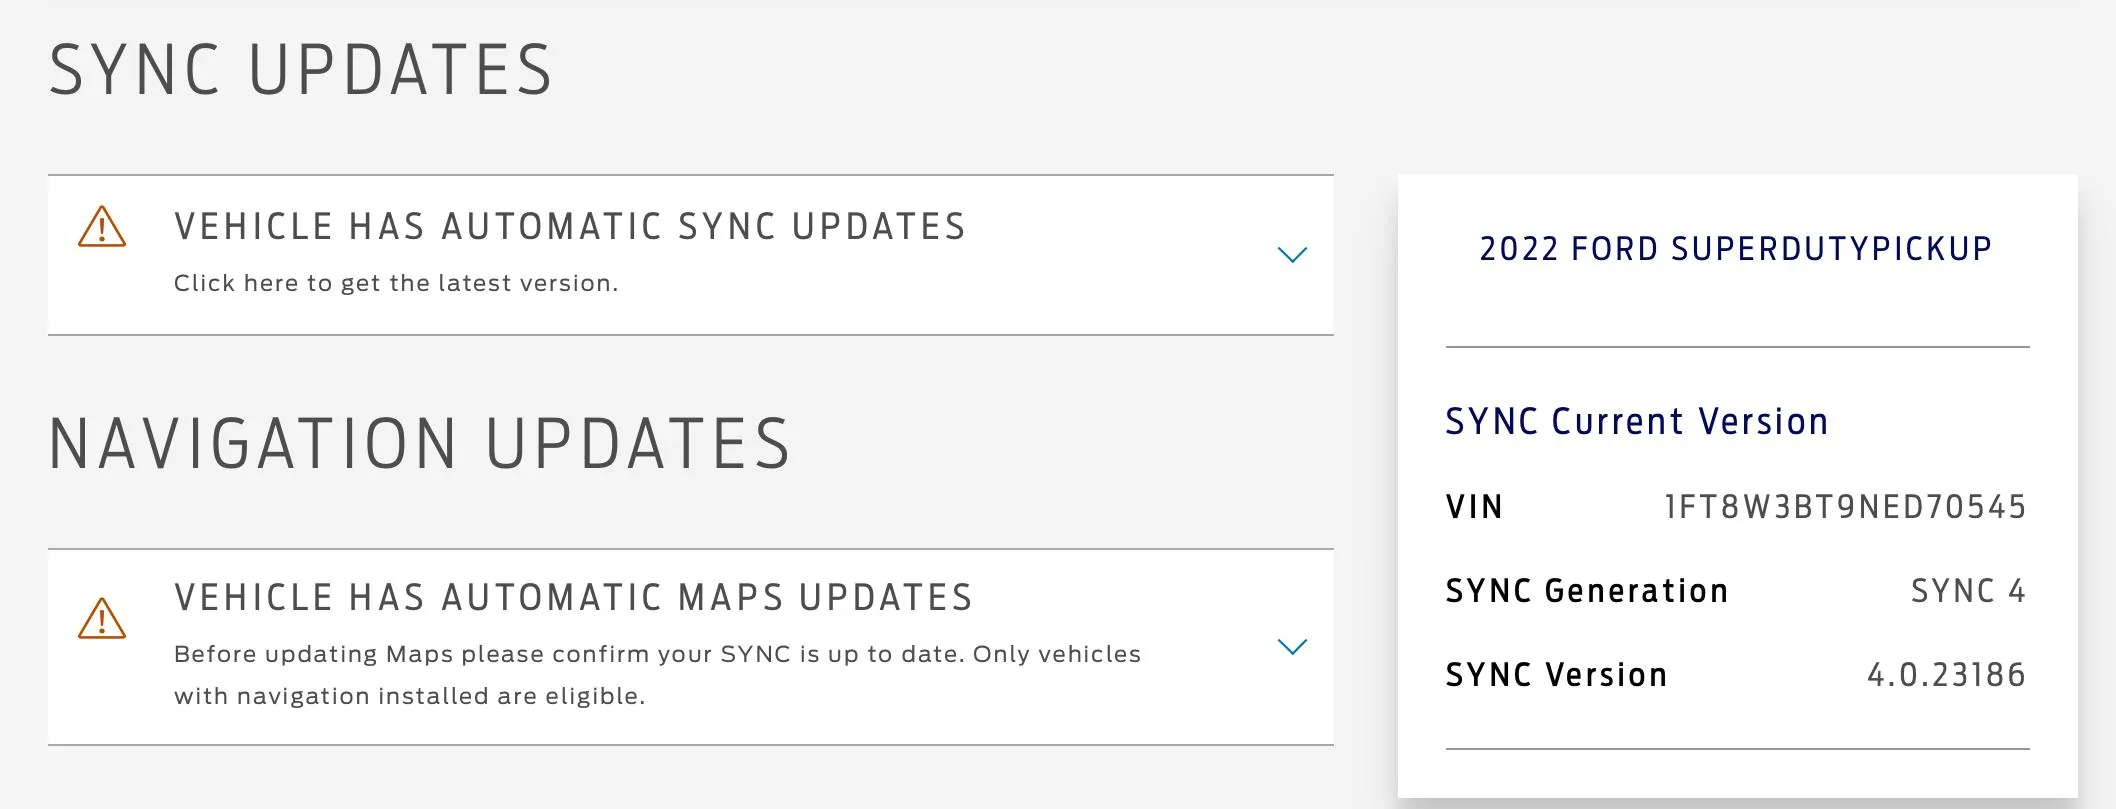Open the 'Vehicle Has Automatic SYNC Updates' heading
2116x809 pixels.
[570, 227]
